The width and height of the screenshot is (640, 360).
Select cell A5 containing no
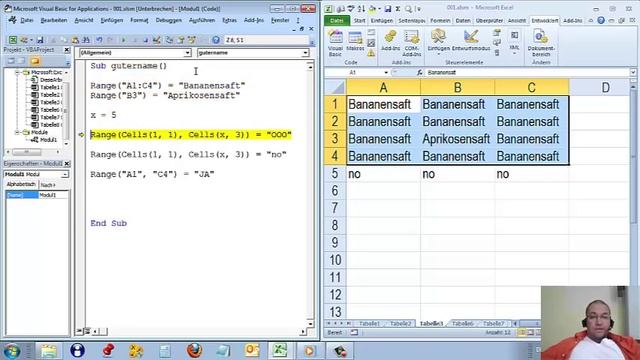pyautogui.click(x=383, y=174)
